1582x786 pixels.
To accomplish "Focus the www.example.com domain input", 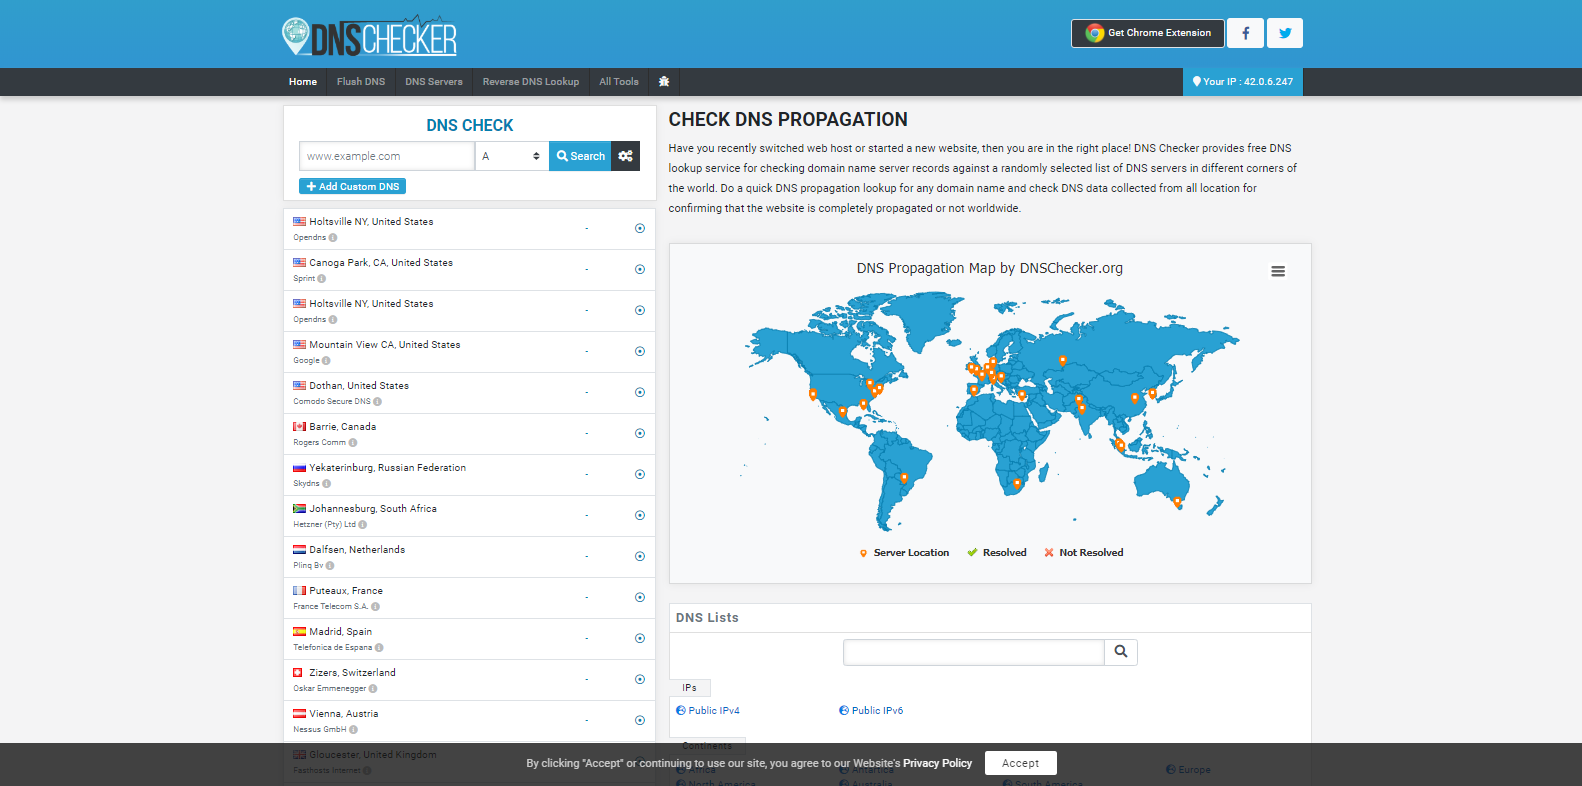I will coord(387,156).
